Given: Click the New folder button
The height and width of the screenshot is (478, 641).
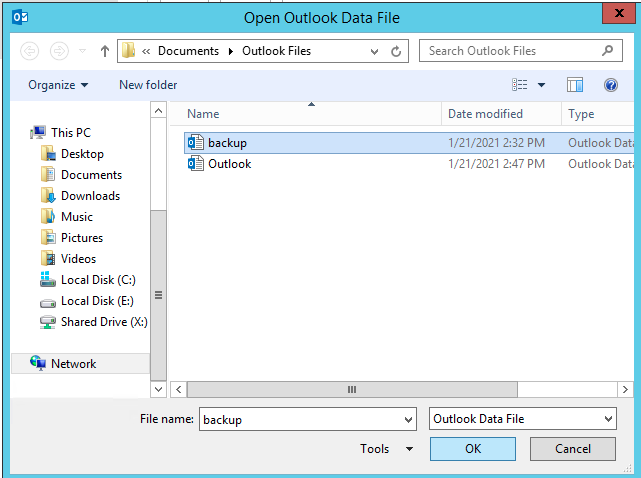Looking at the screenshot, I should coord(148,85).
